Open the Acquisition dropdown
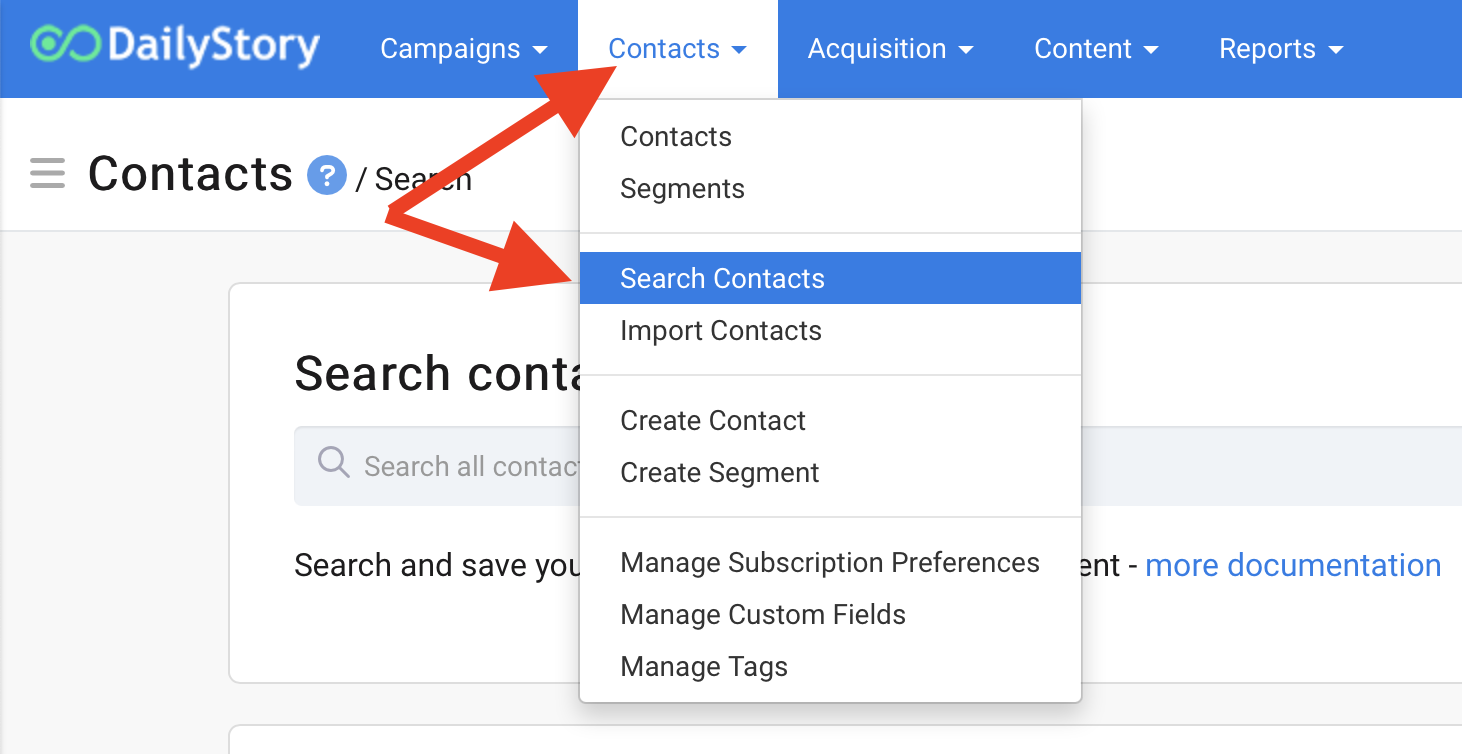1462x754 pixels. tap(891, 49)
